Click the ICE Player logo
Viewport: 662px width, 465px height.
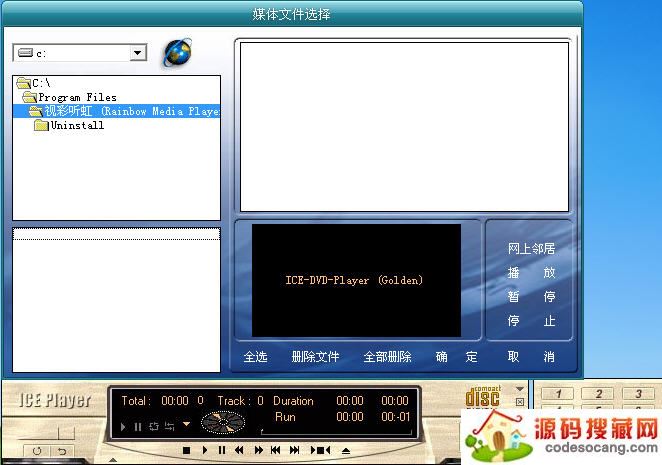click(55, 400)
